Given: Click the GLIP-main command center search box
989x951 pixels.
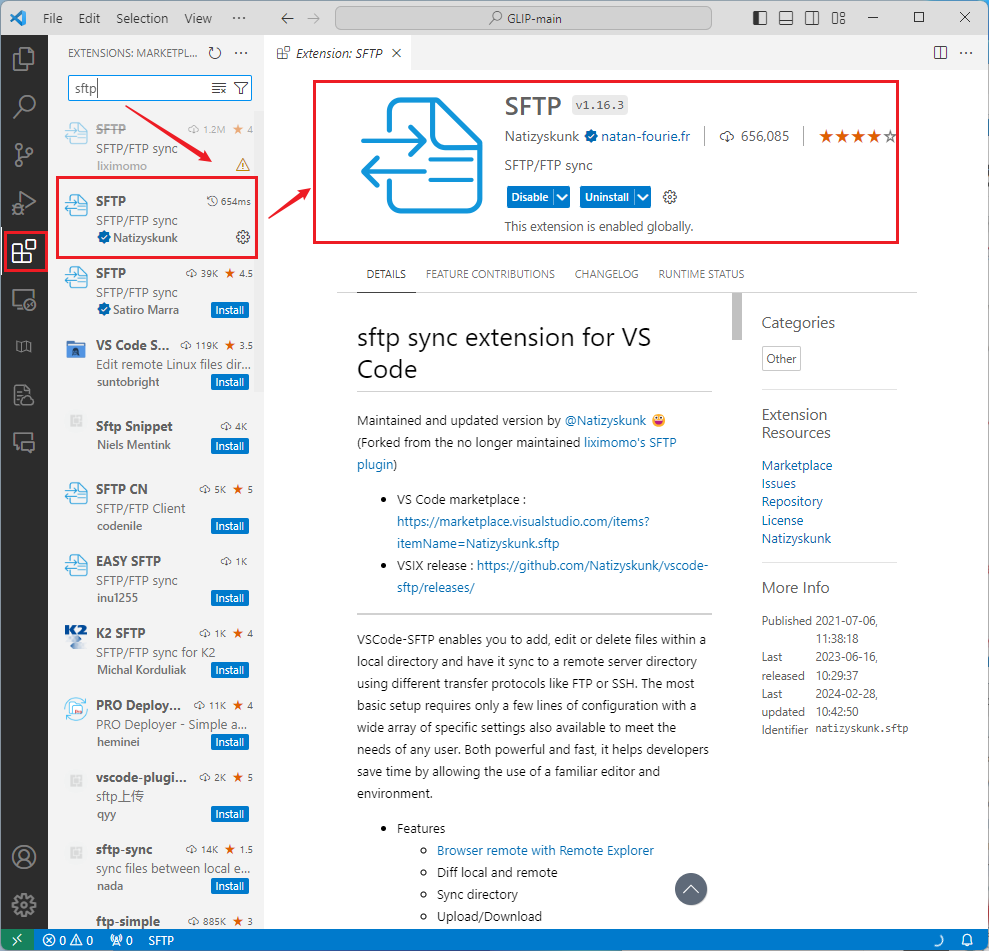Looking at the screenshot, I should pos(524,18).
